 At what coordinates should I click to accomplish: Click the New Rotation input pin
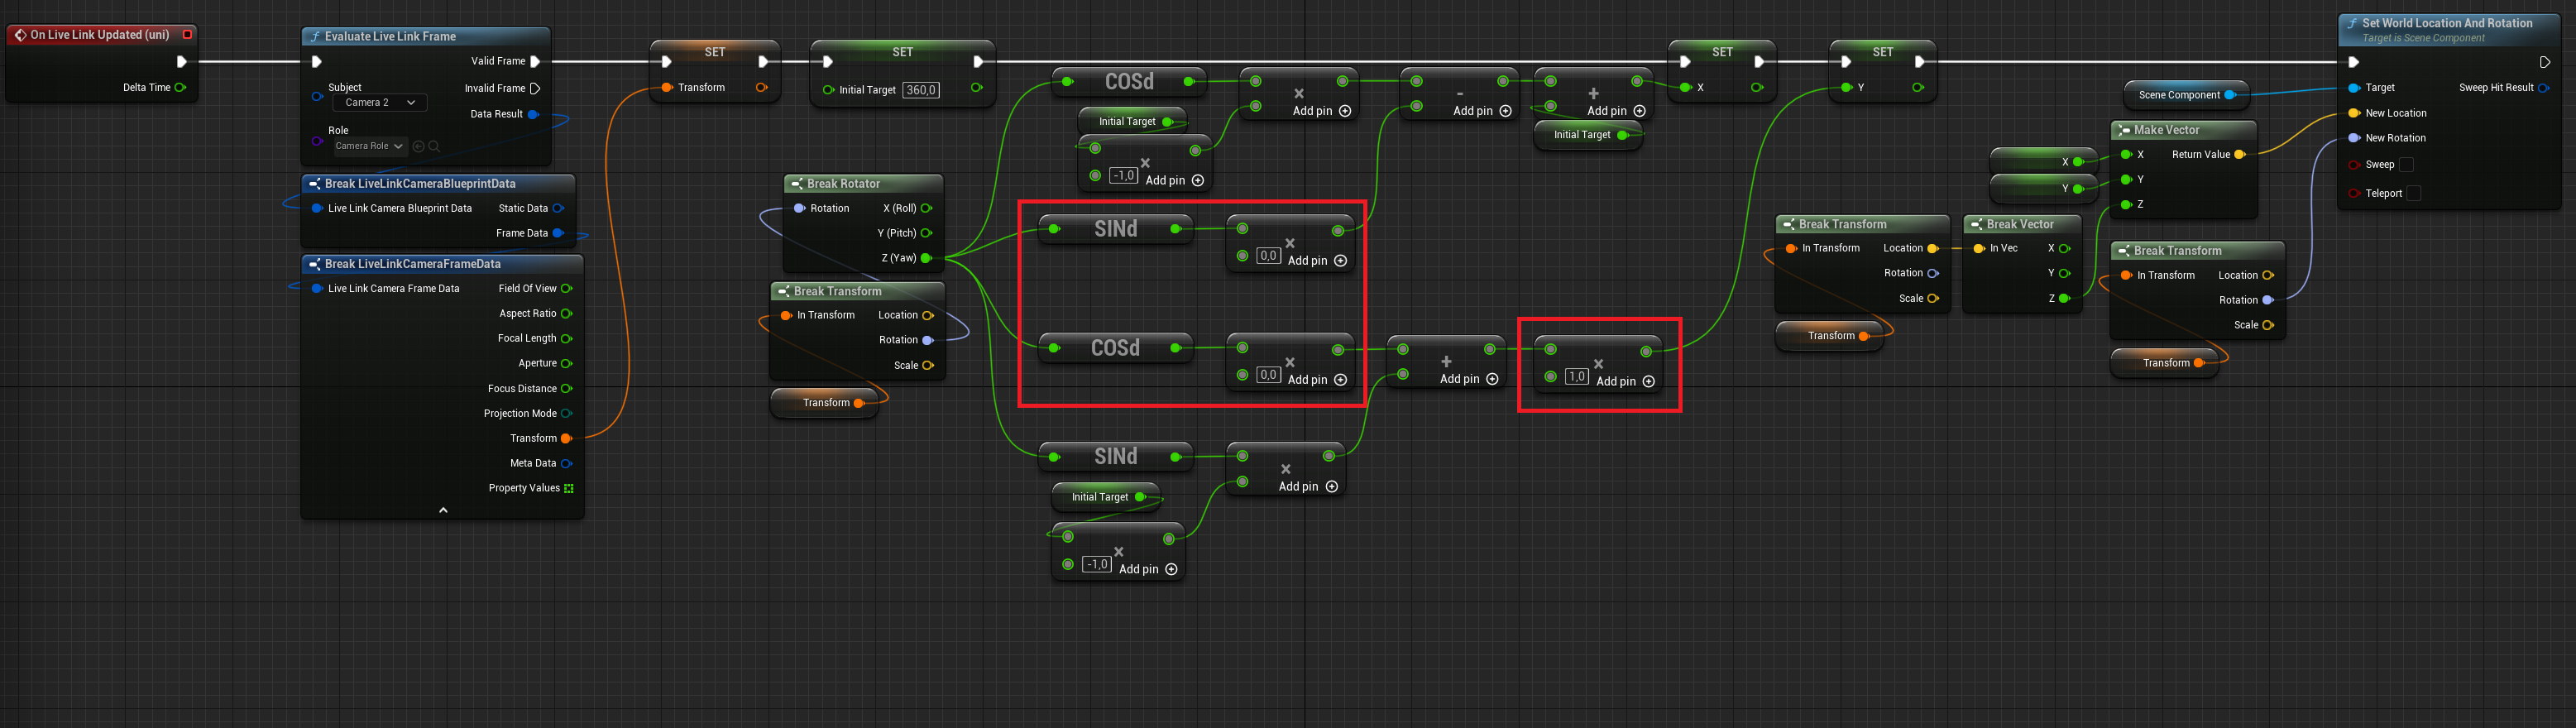click(x=2354, y=139)
